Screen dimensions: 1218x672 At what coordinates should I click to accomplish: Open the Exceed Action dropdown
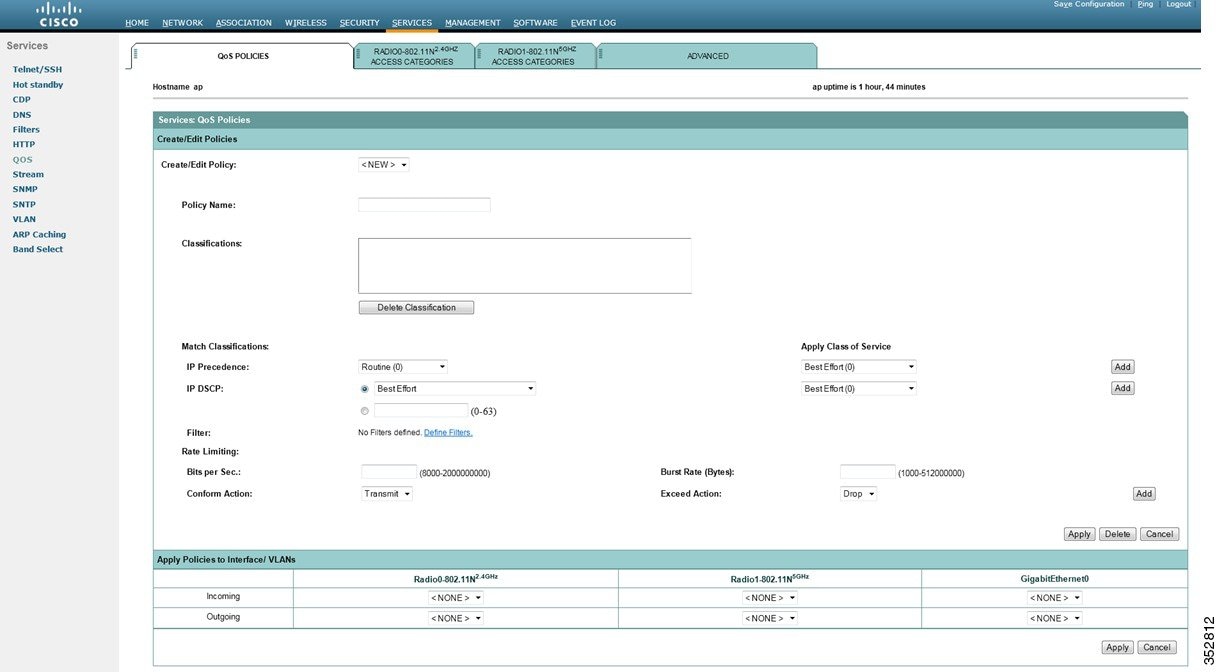[x=859, y=494]
